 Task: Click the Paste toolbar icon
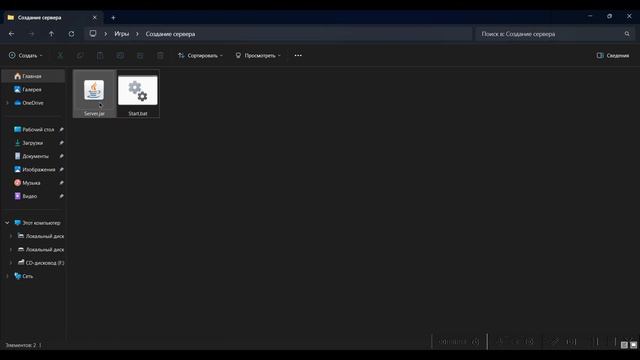click(x=100, y=56)
